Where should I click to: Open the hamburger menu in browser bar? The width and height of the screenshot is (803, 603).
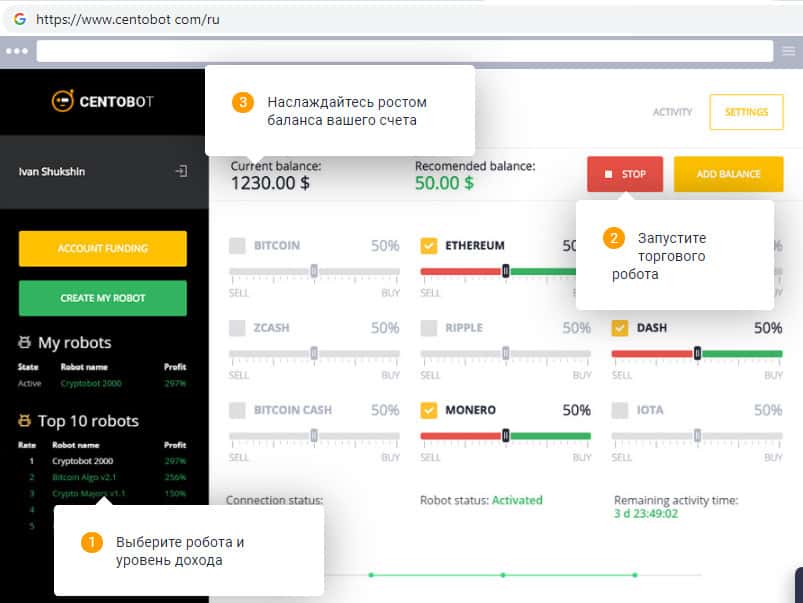(788, 51)
